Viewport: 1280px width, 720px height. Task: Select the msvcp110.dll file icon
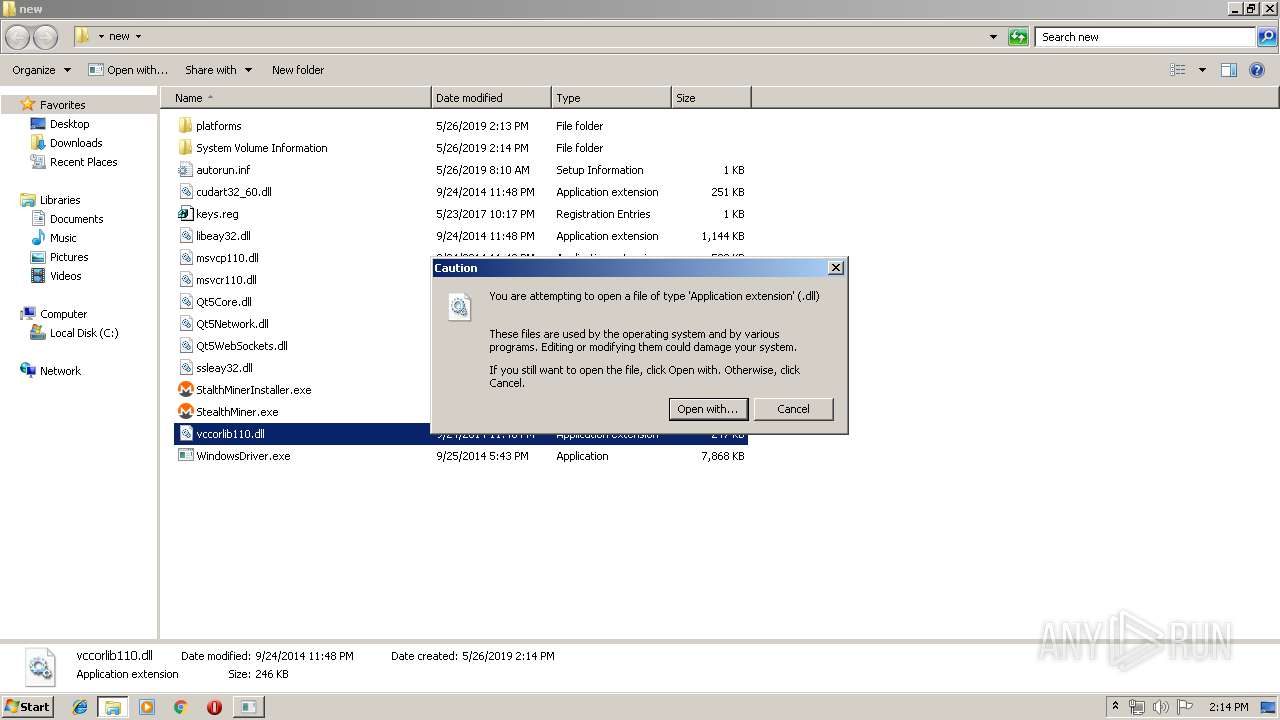click(x=185, y=258)
